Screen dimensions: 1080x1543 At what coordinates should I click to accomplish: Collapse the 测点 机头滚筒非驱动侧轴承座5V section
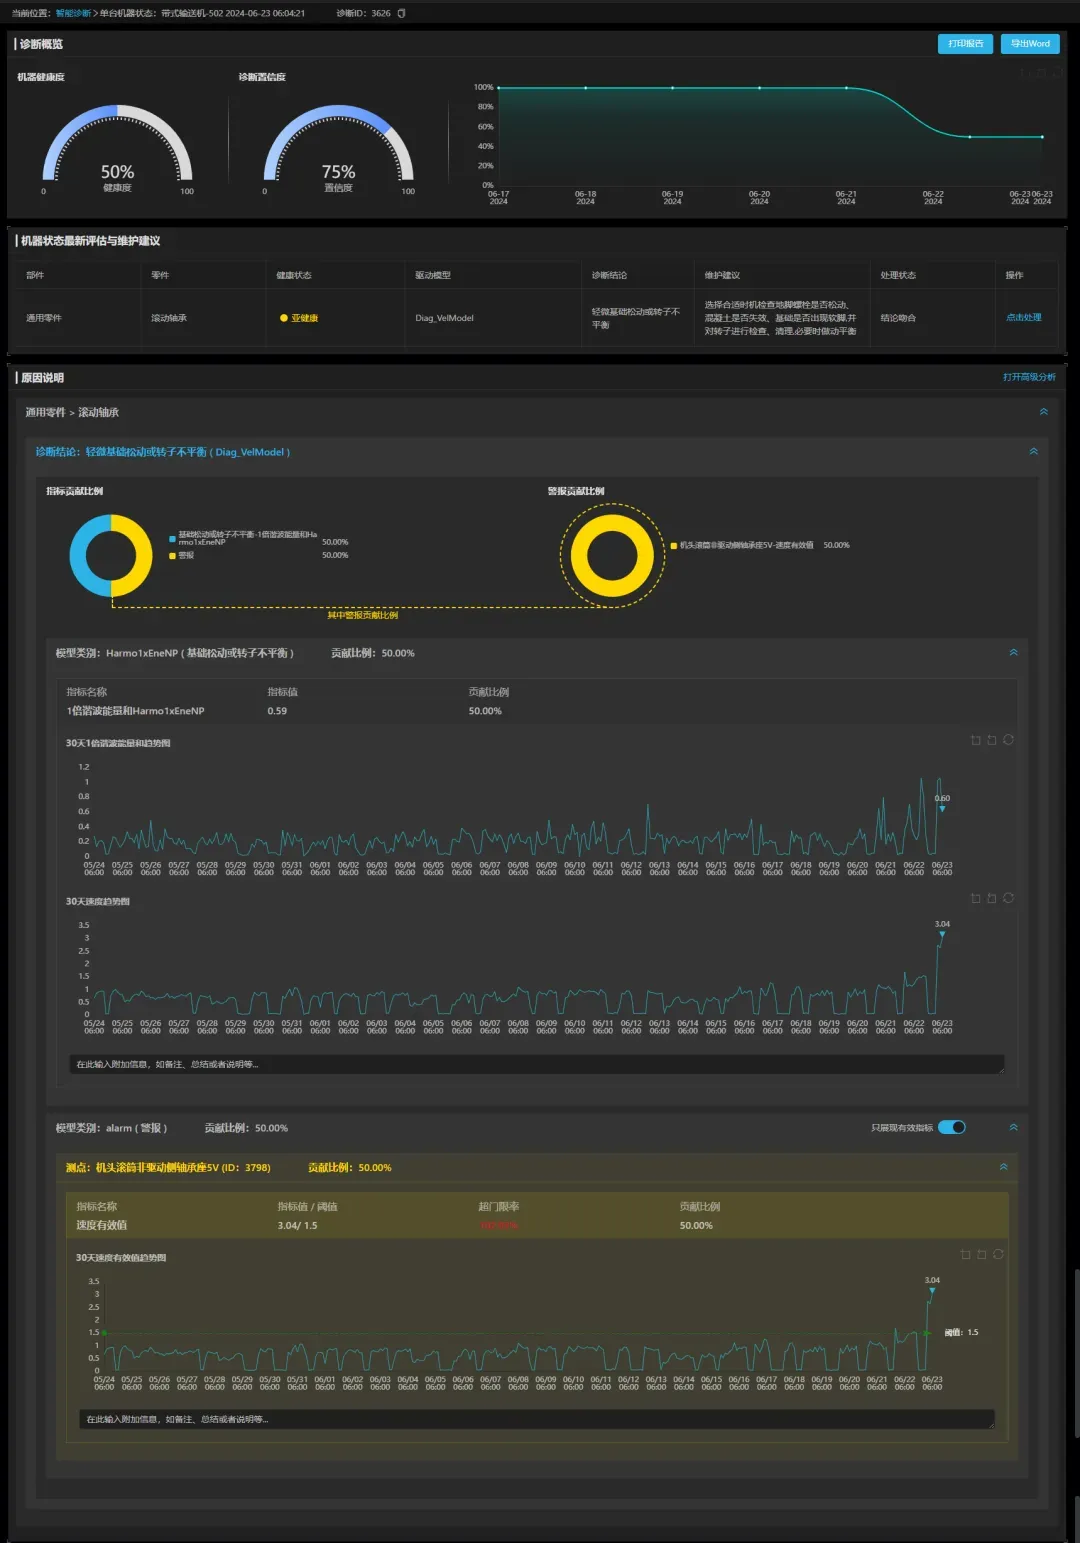(1003, 1167)
